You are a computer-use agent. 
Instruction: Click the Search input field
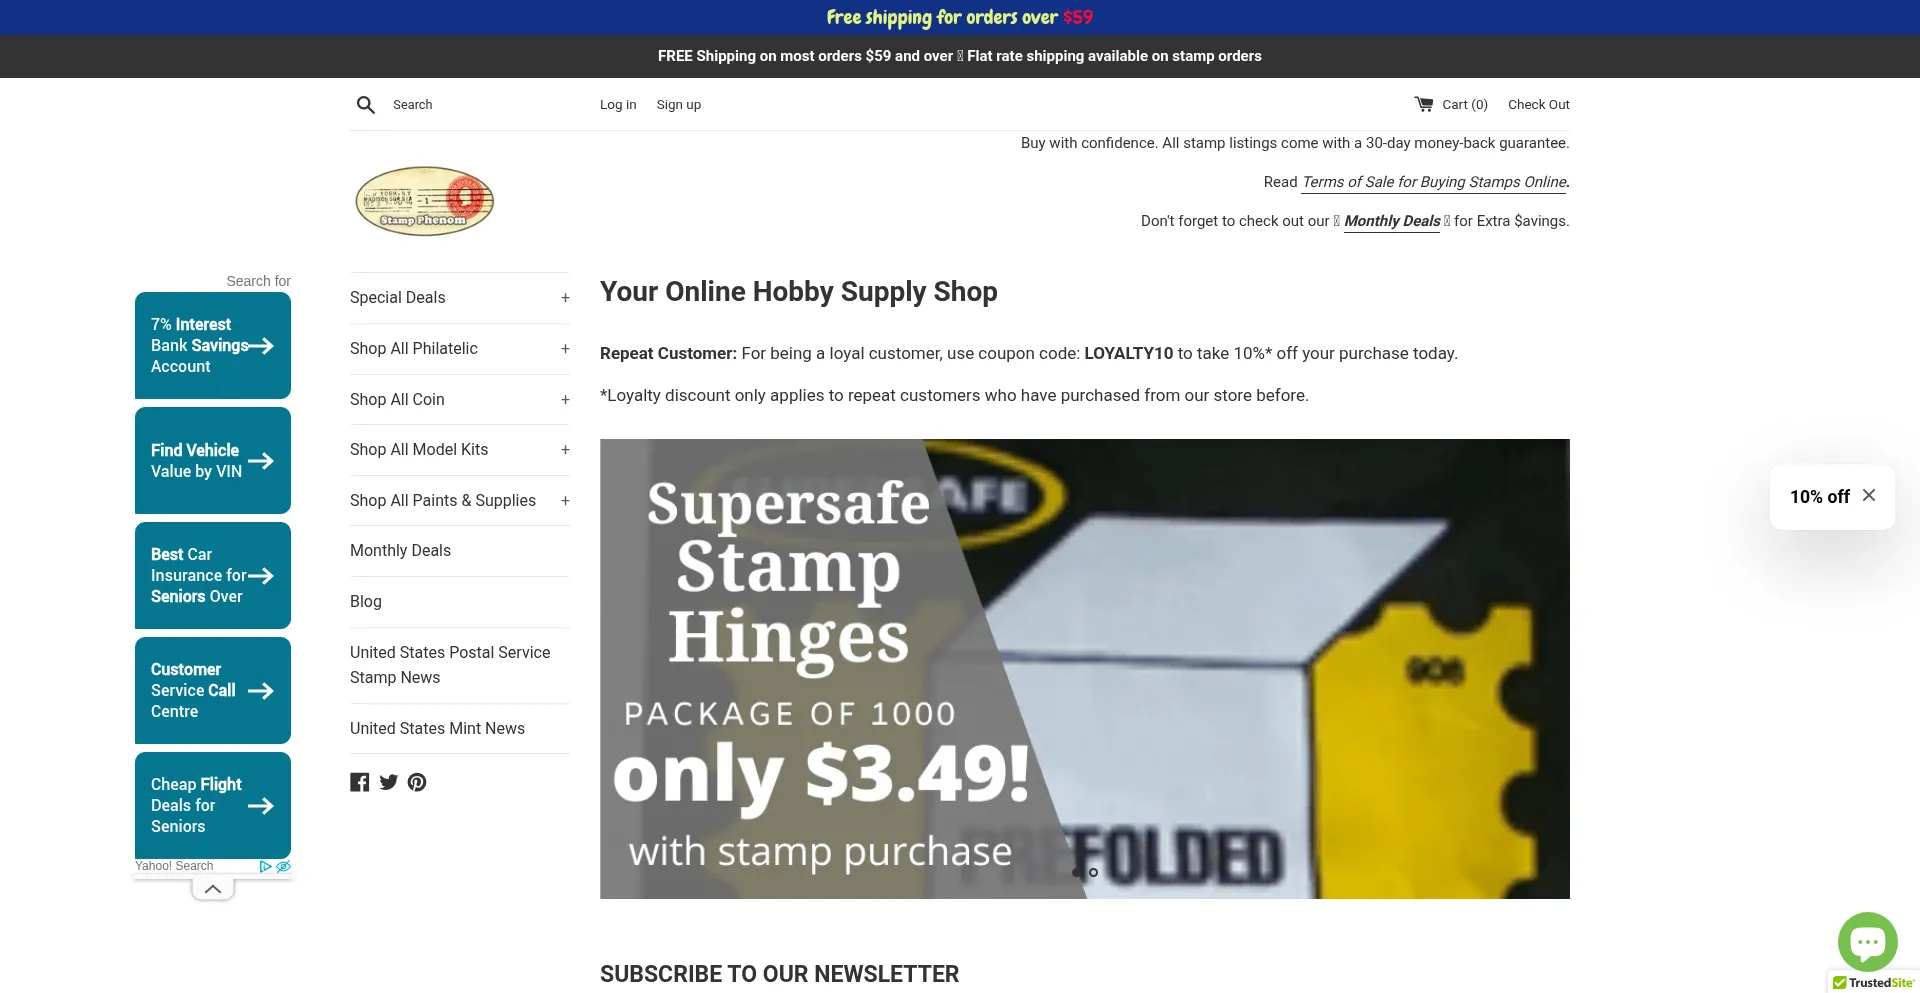(480, 105)
